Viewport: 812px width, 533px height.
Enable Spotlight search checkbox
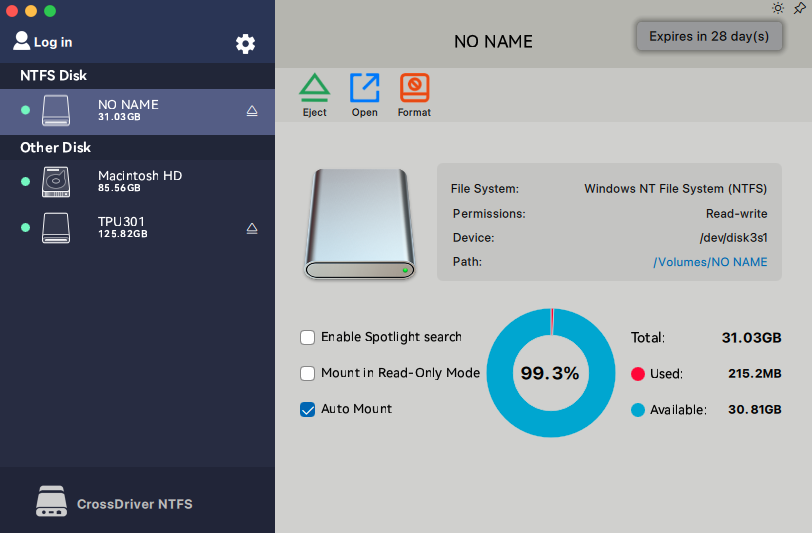click(x=308, y=337)
